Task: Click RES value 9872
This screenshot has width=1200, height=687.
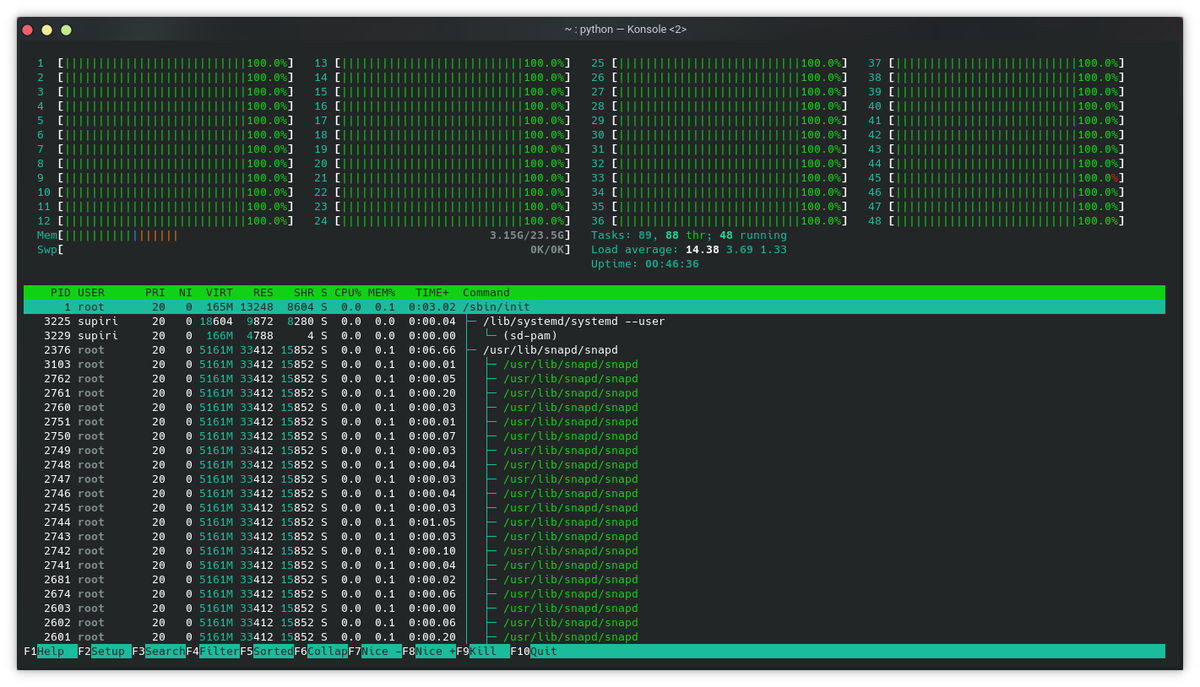Action: [260, 321]
